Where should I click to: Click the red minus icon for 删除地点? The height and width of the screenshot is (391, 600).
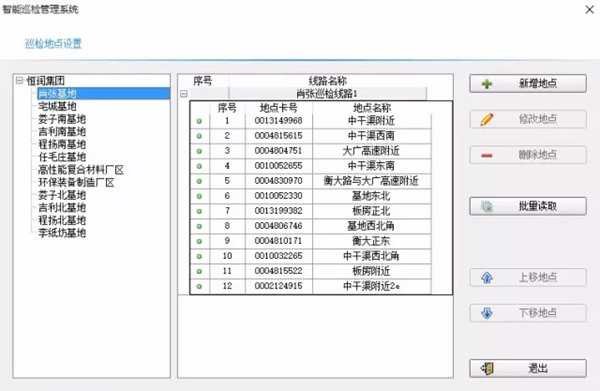point(487,155)
